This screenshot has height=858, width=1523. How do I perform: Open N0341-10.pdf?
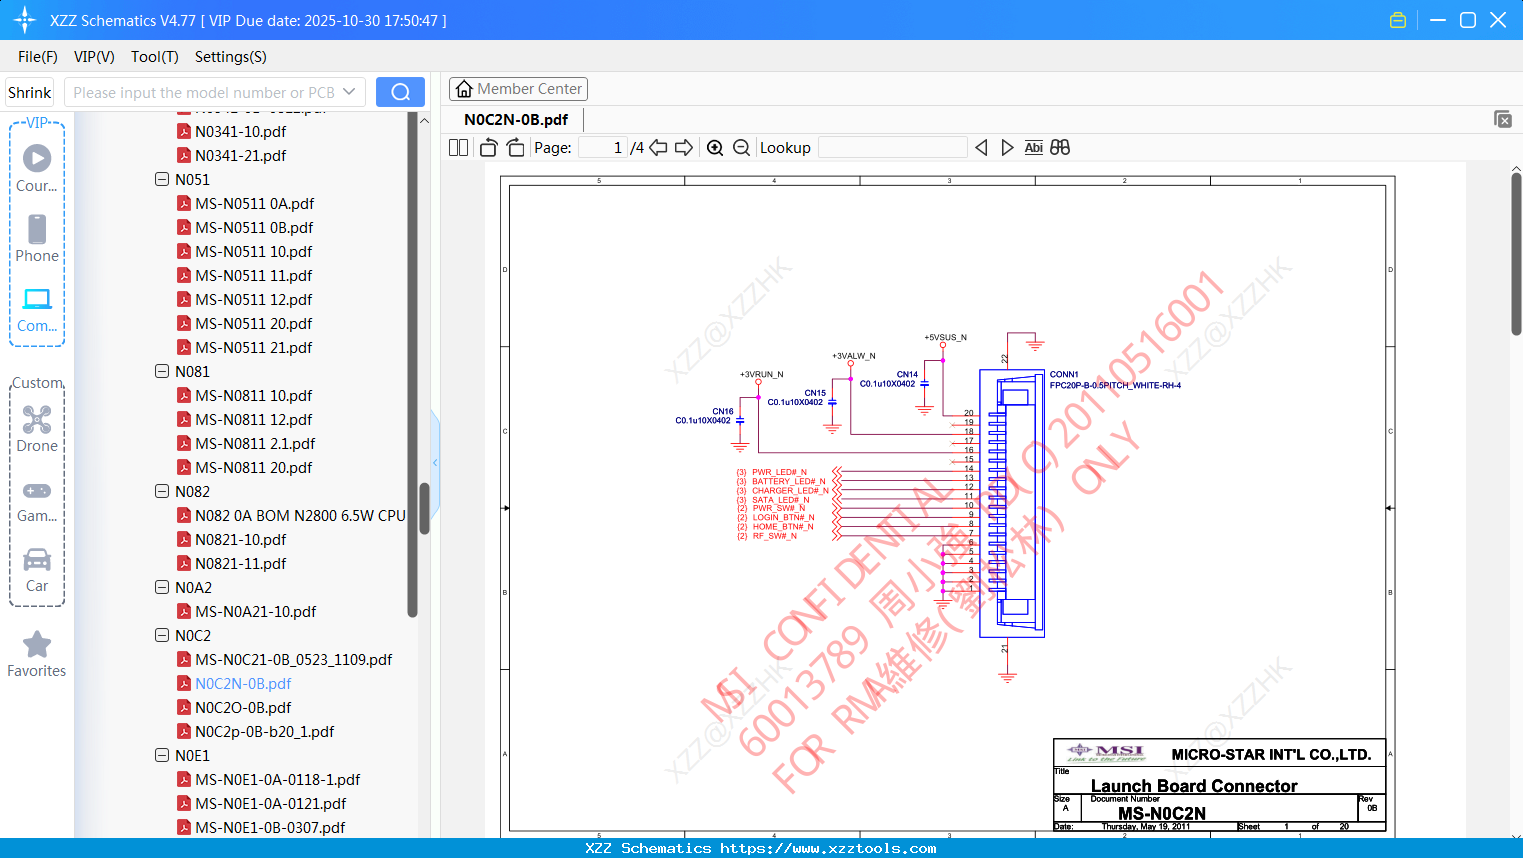point(240,132)
